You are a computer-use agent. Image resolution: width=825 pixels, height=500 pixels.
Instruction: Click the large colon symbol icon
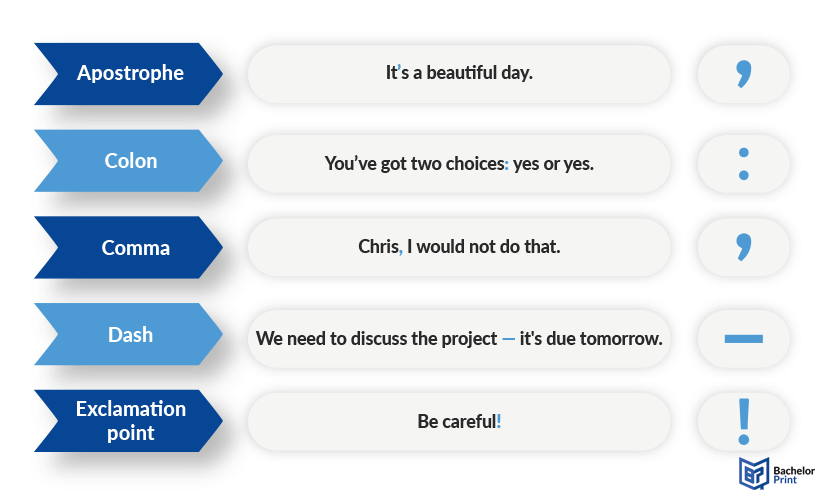click(x=743, y=164)
